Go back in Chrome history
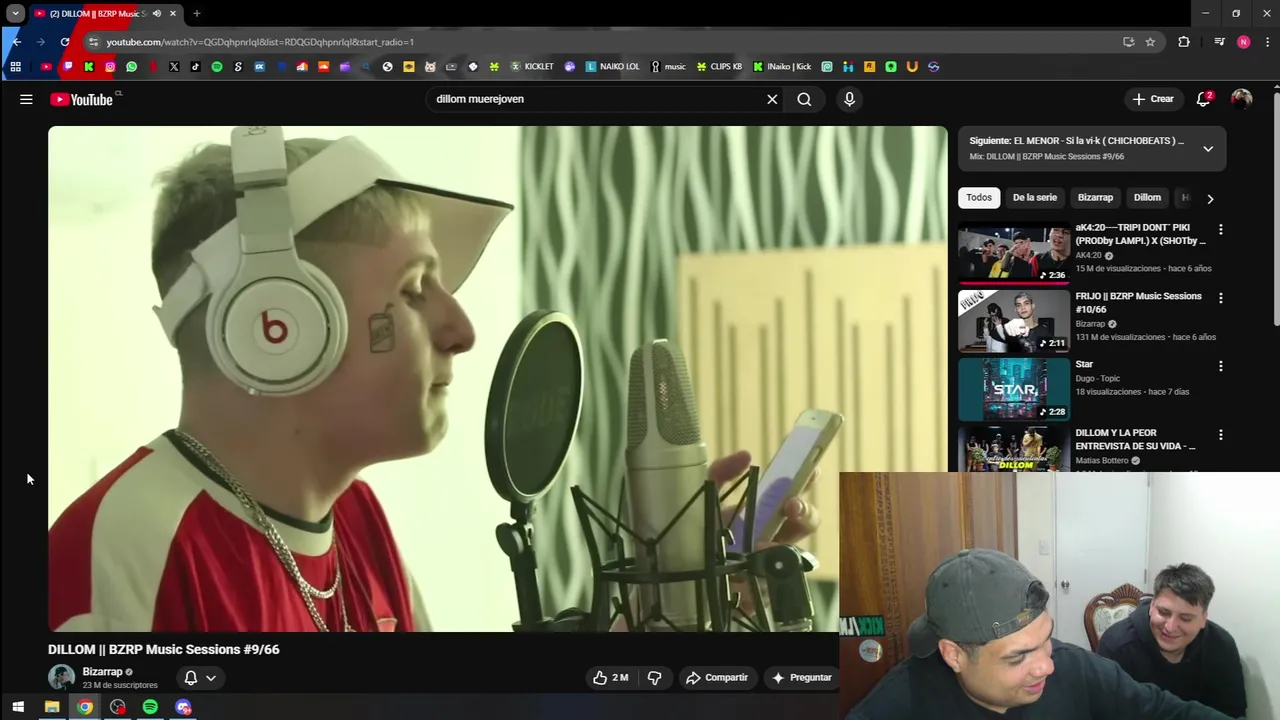The width and height of the screenshot is (1280, 720). (x=16, y=42)
